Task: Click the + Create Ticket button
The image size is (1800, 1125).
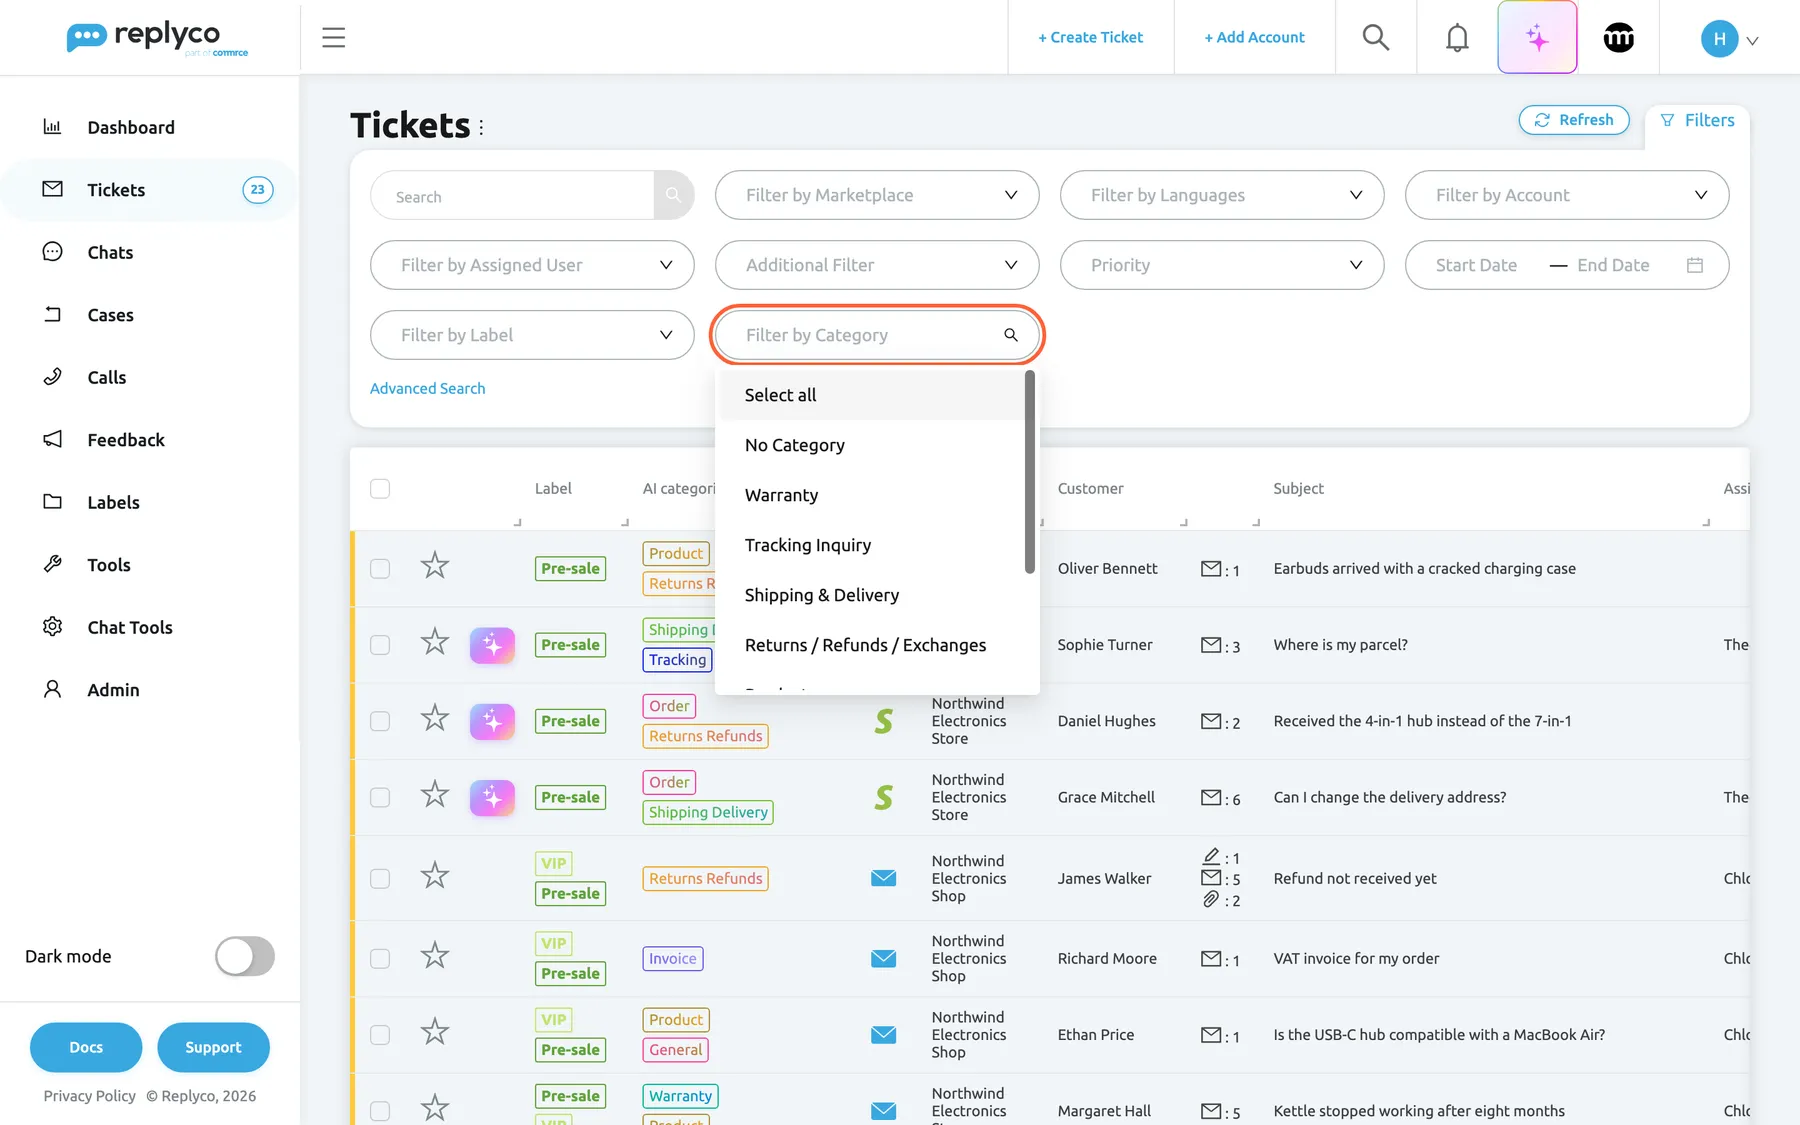Action: coord(1090,37)
